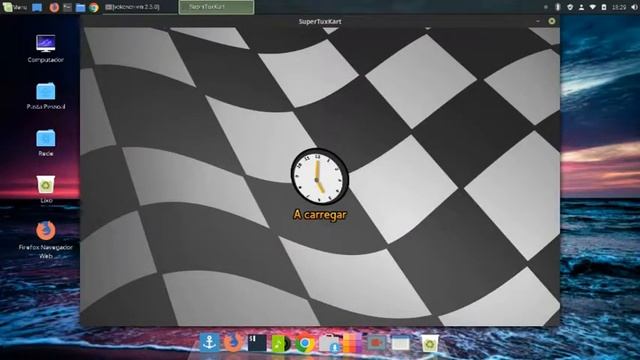Open the Computador desktop icon

46,49
